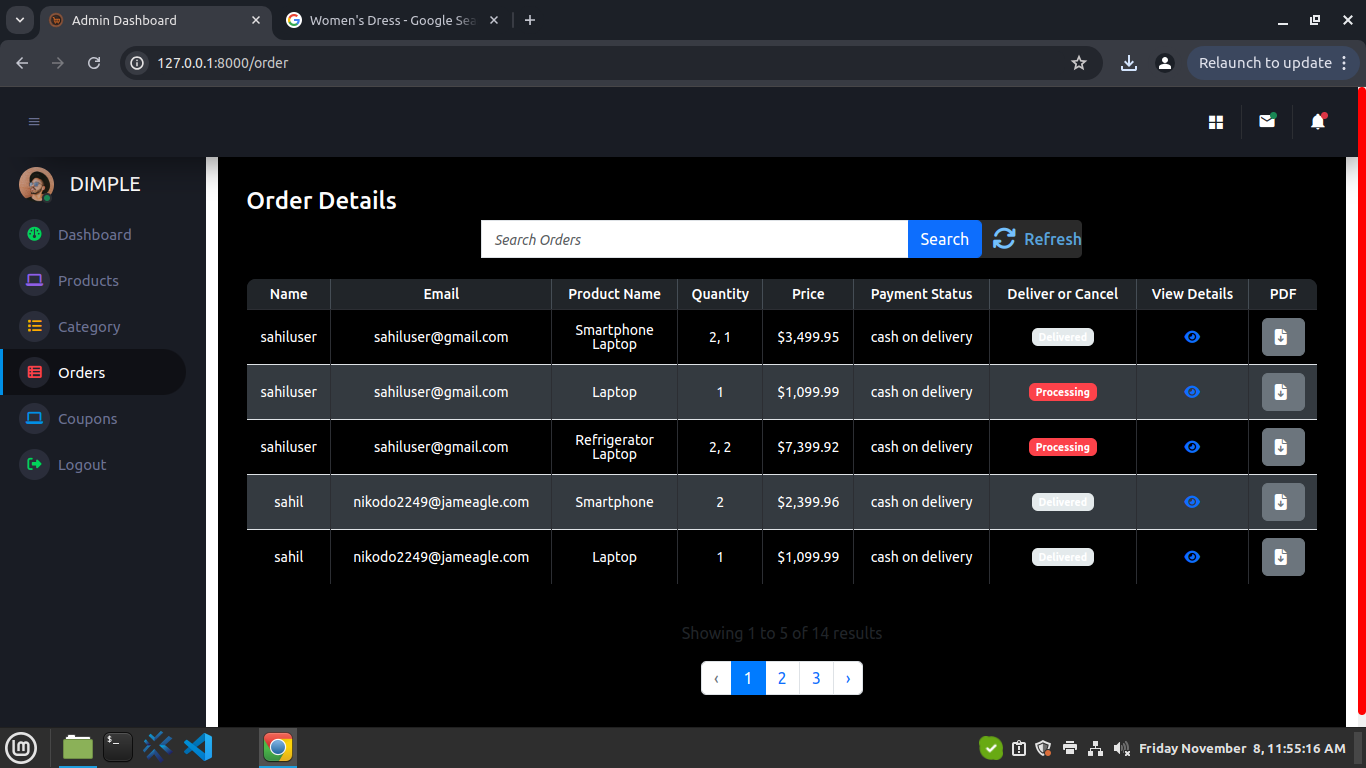This screenshot has height=768, width=1366.
Task: Click the Email column header
Action: point(441,294)
